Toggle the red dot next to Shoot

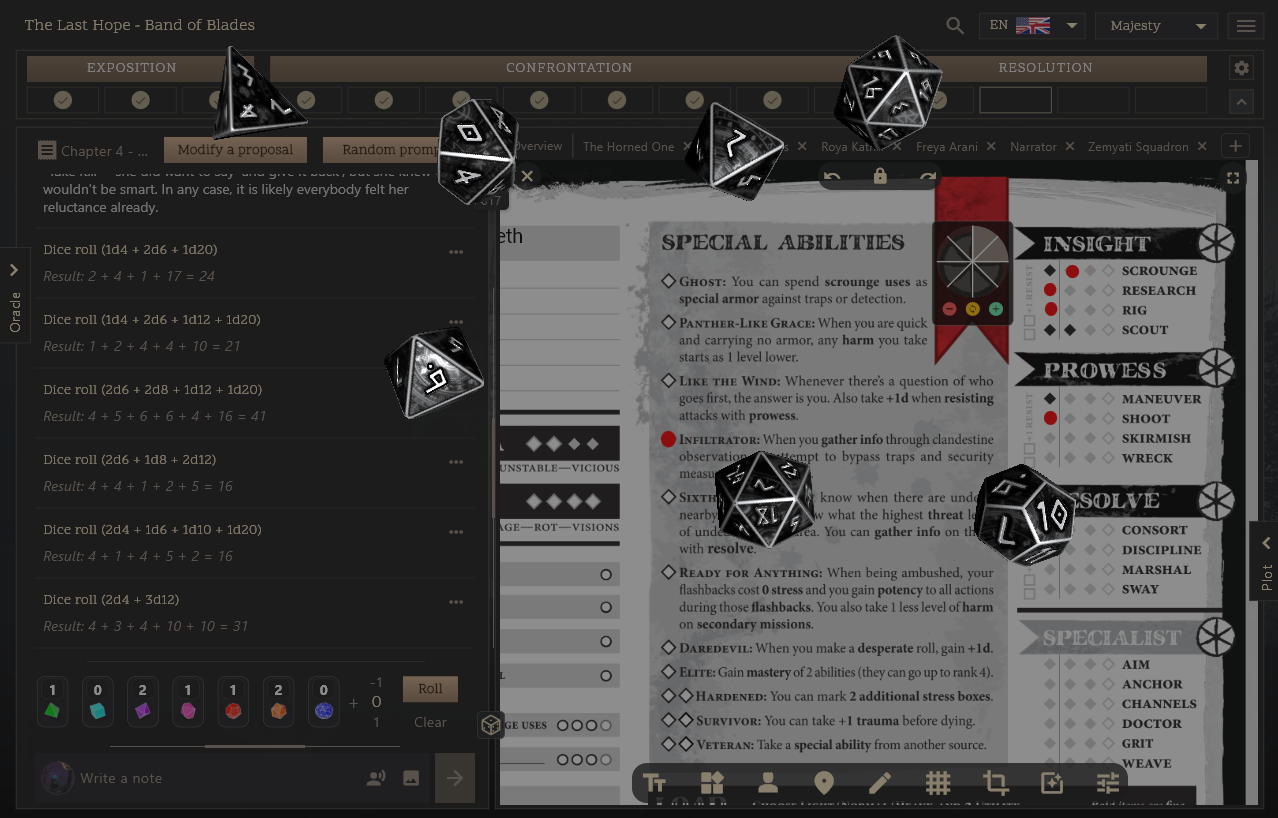(1050, 418)
